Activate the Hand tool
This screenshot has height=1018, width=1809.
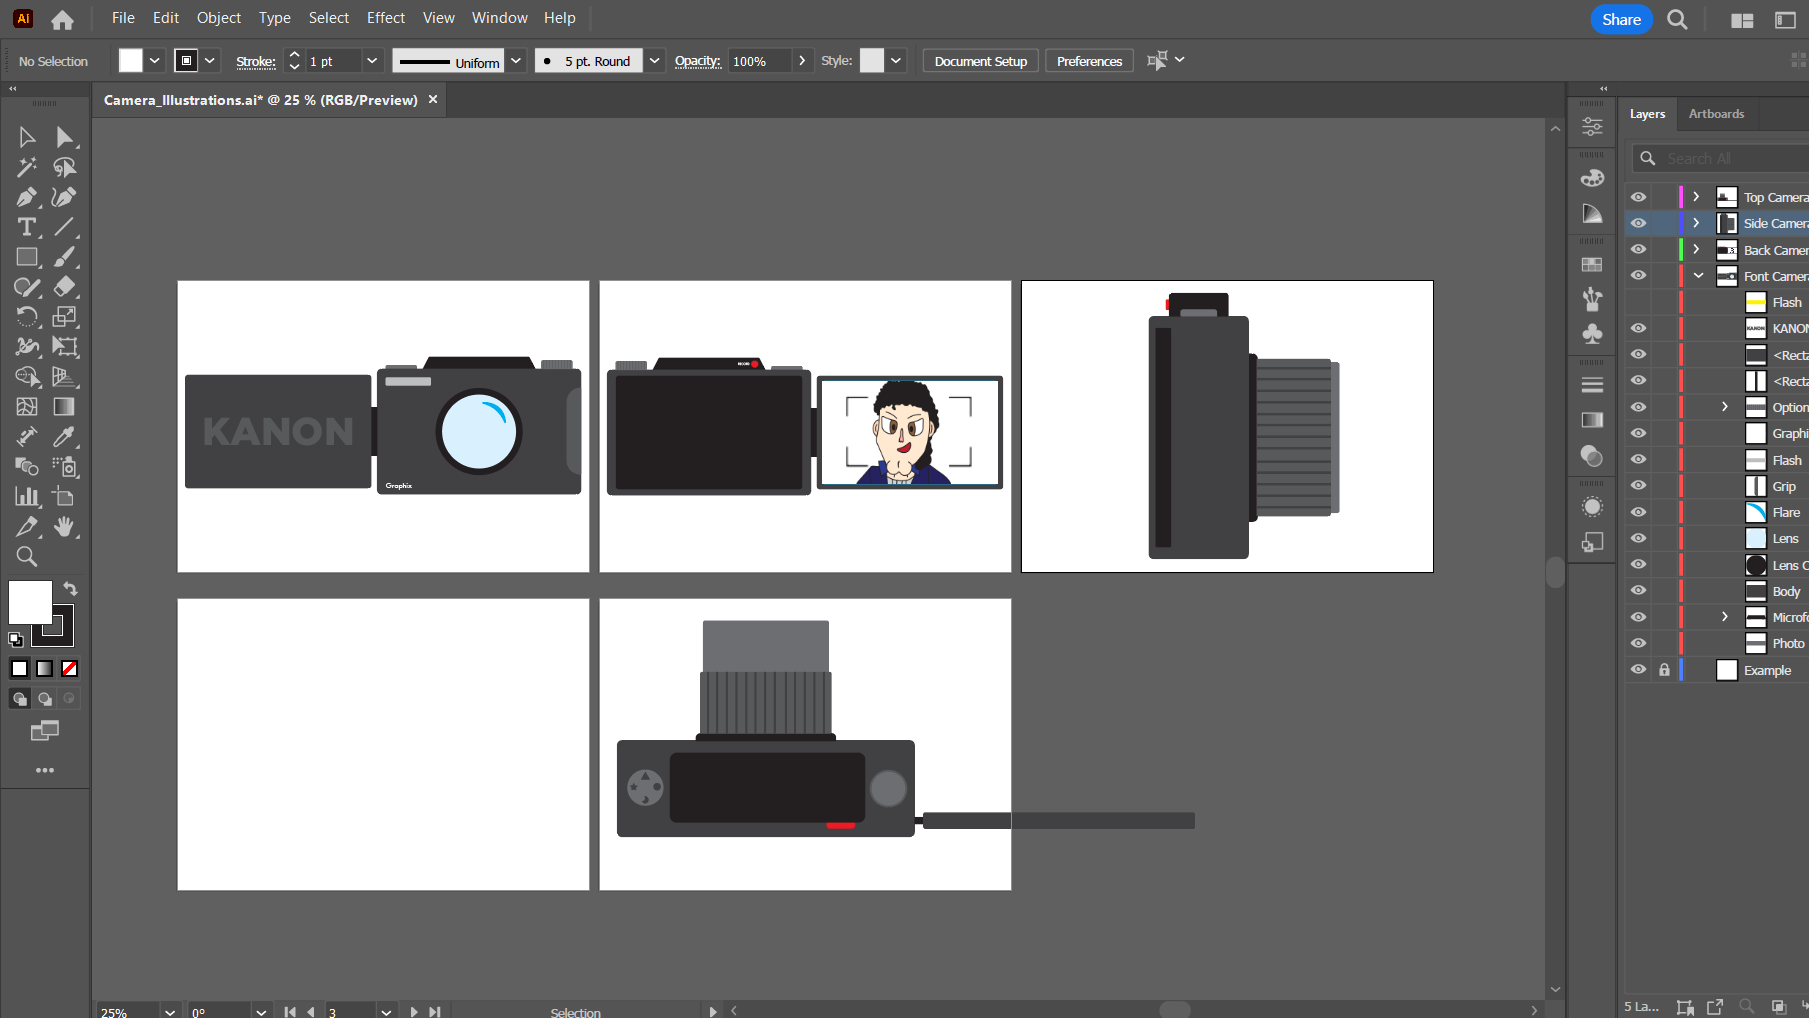click(64, 527)
